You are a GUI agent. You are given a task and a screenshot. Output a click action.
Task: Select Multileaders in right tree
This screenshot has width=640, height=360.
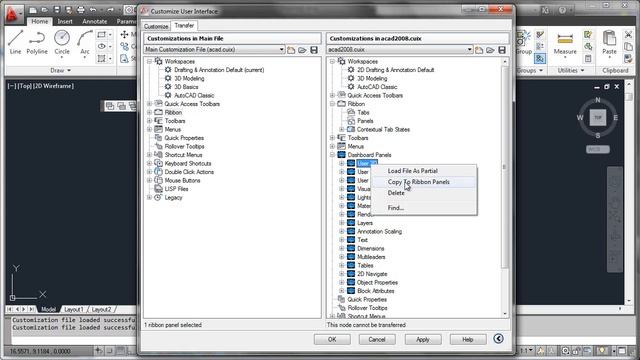371,257
